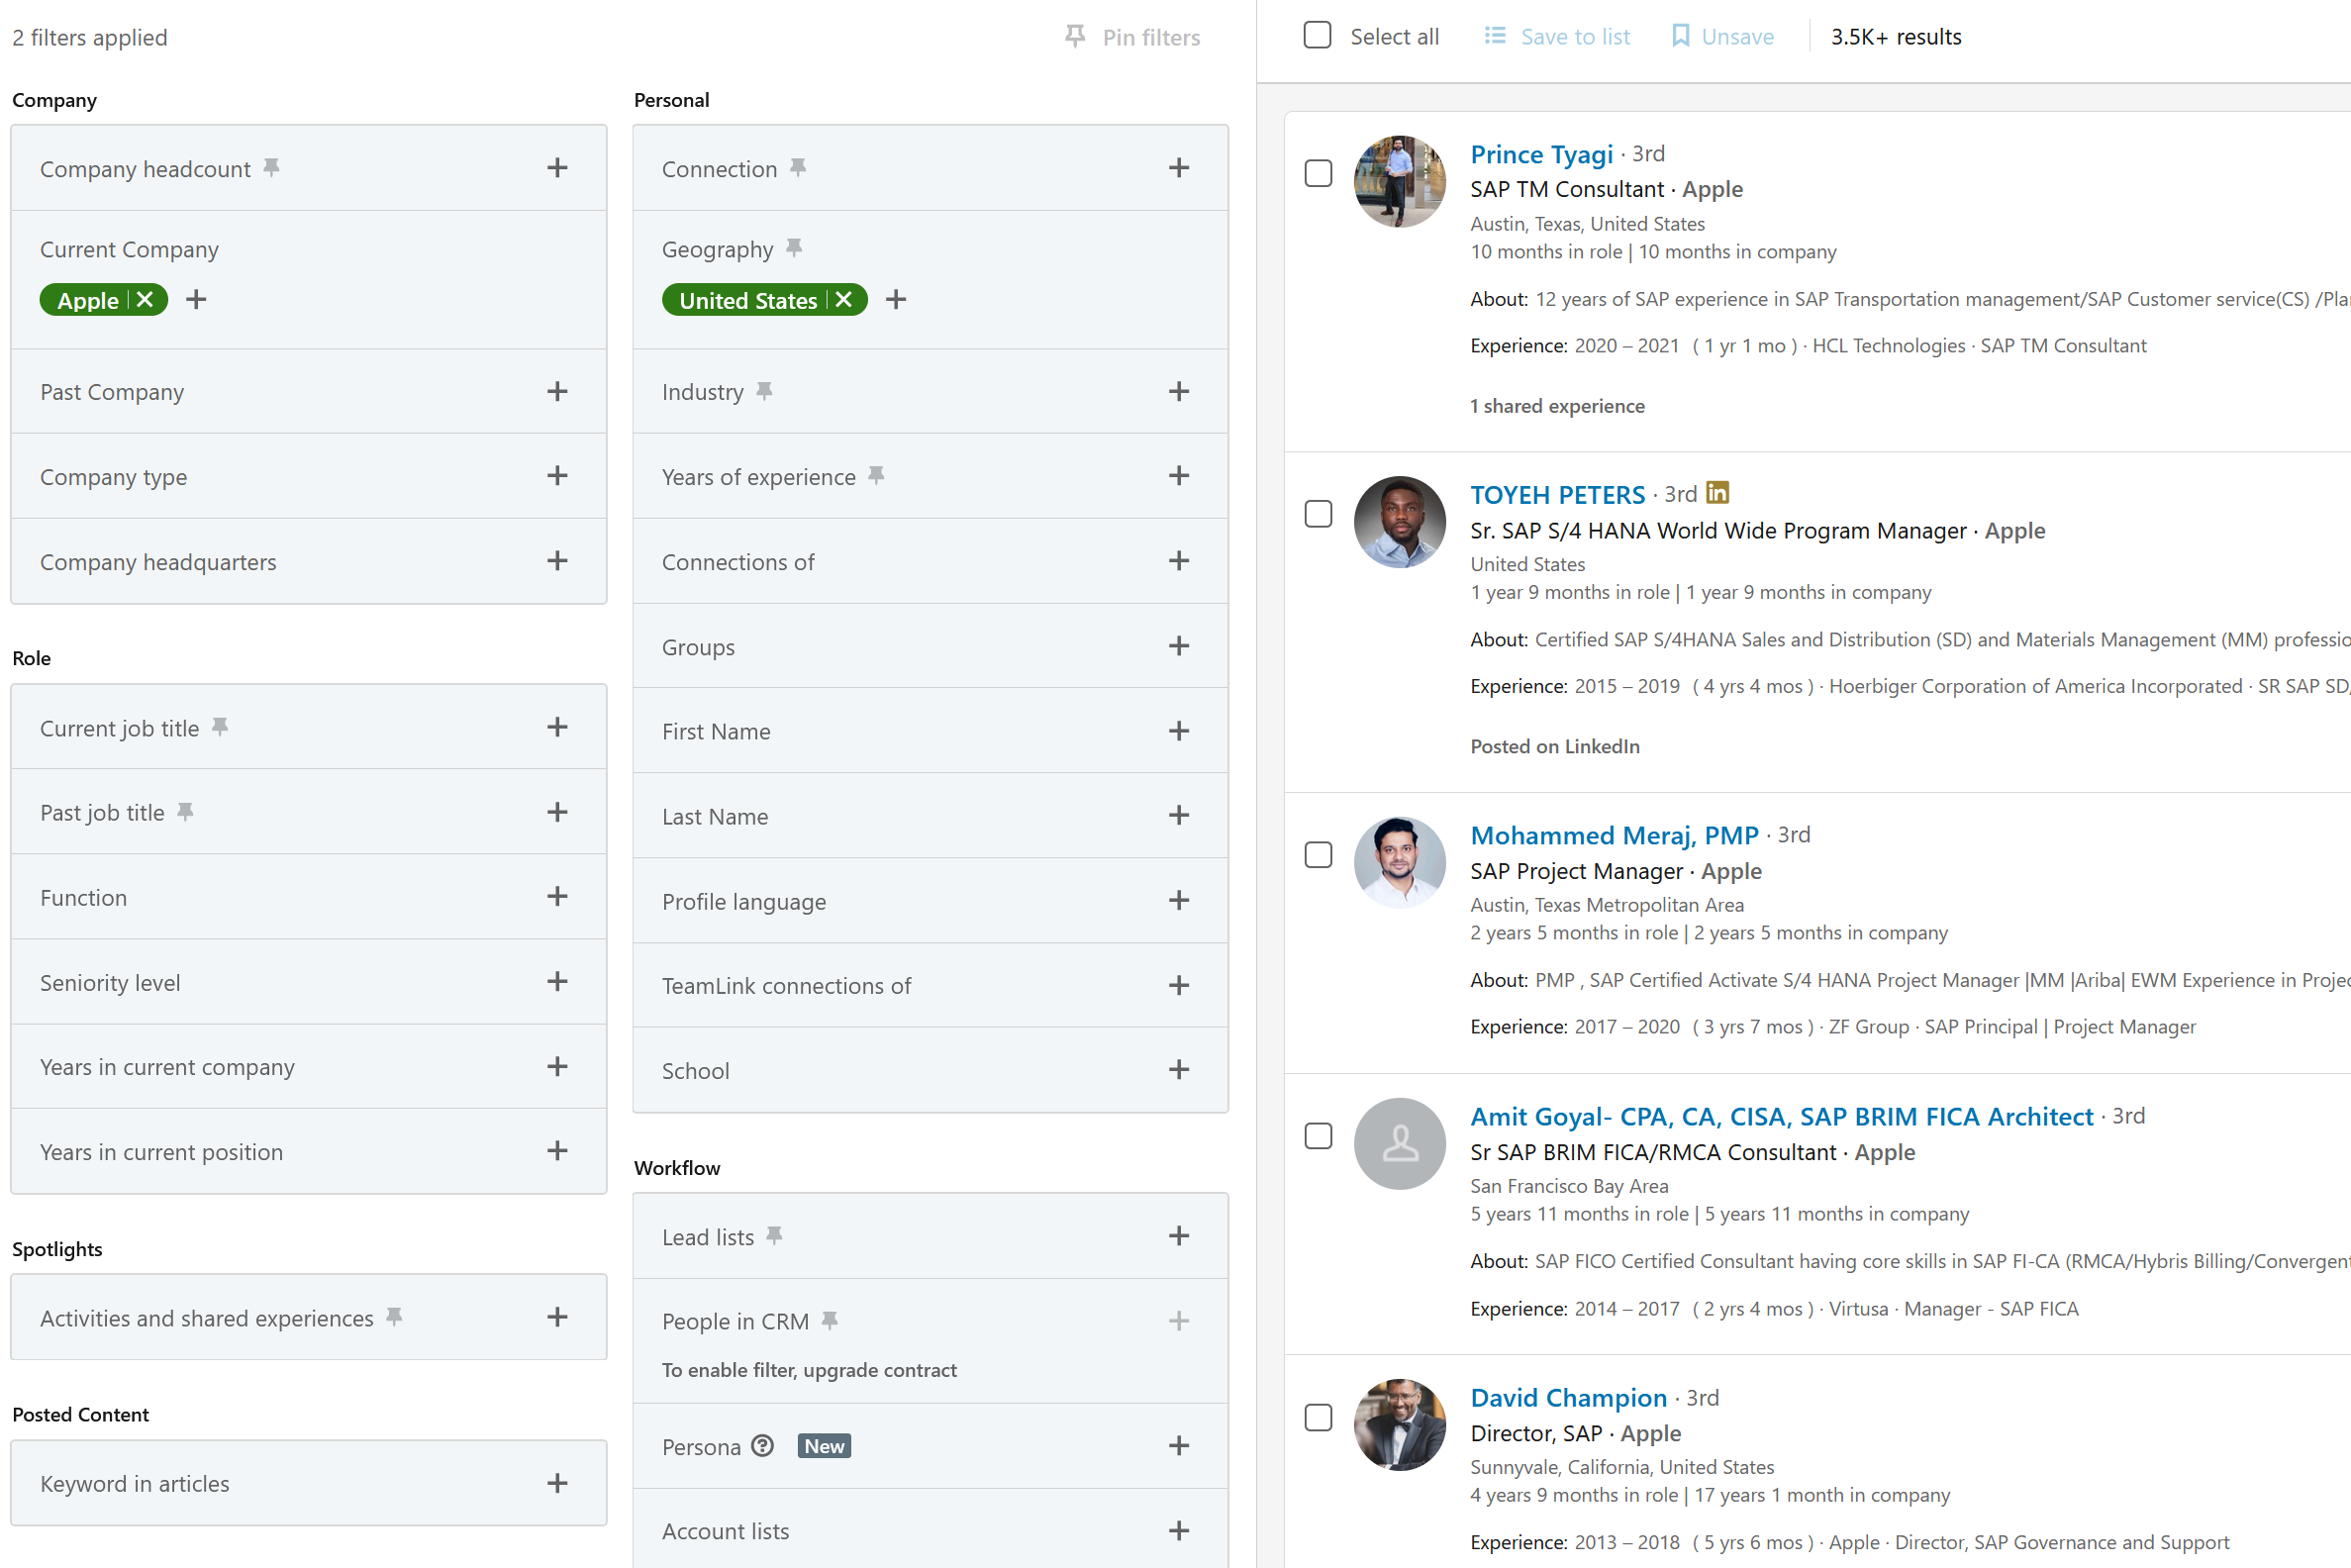Open the Past Company filter row
The height and width of the screenshot is (1568, 2351).
pos(557,391)
